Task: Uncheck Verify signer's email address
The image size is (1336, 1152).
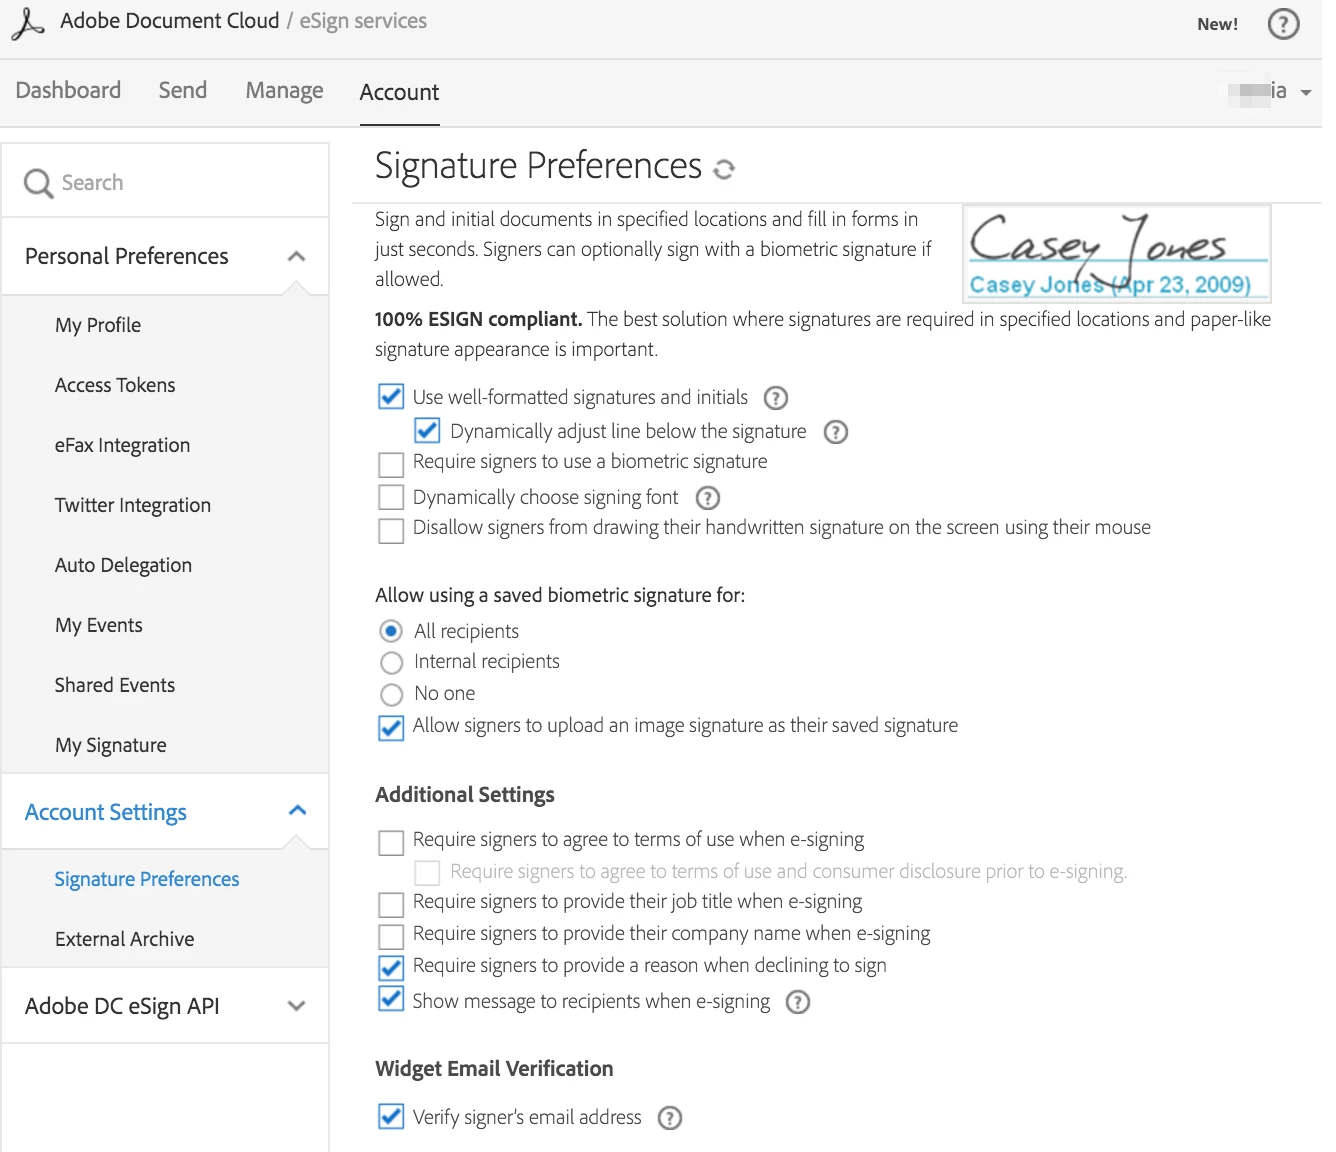Action: point(391,1116)
